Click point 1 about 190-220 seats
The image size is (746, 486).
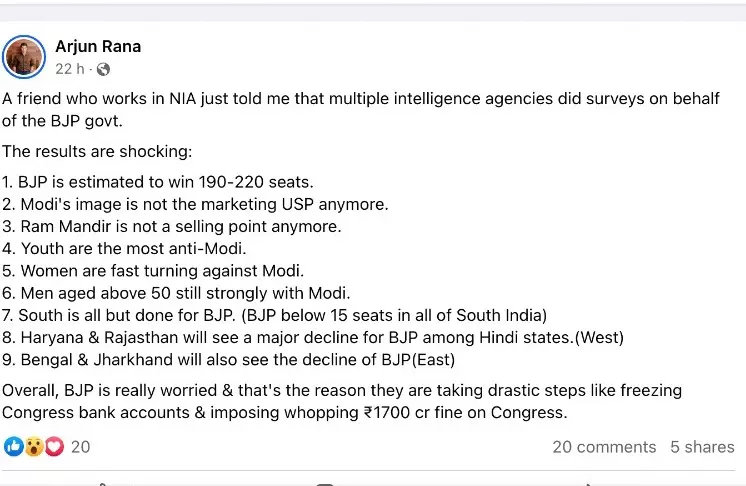coord(157,182)
